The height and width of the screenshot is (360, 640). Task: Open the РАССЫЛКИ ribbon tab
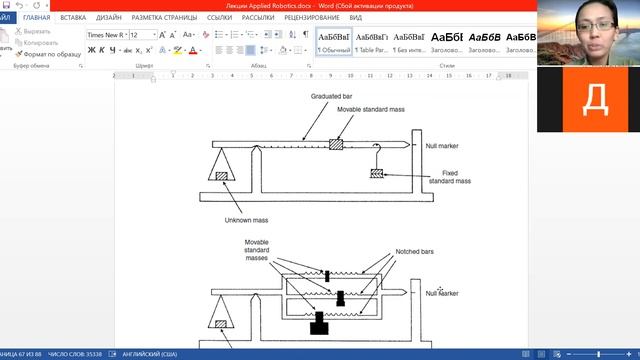coord(258,18)
